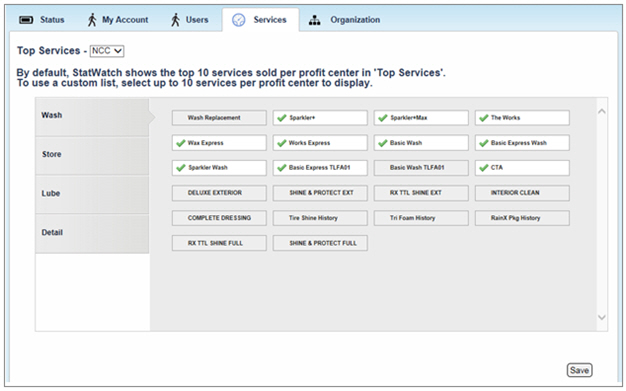Enable SHINE & PROTECT FULL service
626x391 pixels.
(320, 243)
